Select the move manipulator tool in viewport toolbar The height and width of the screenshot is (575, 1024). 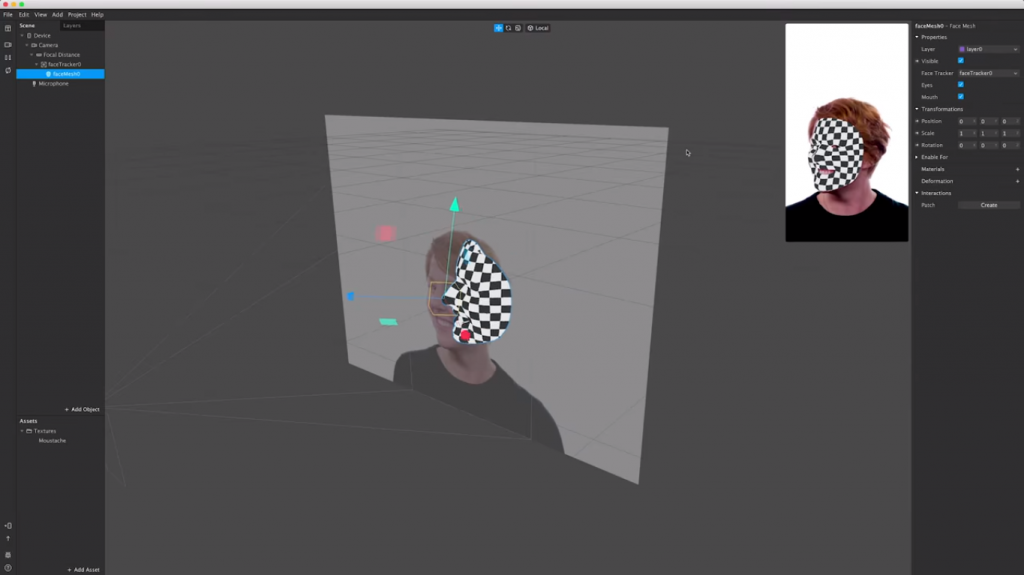pyautogui.click(x=498, y=28)
